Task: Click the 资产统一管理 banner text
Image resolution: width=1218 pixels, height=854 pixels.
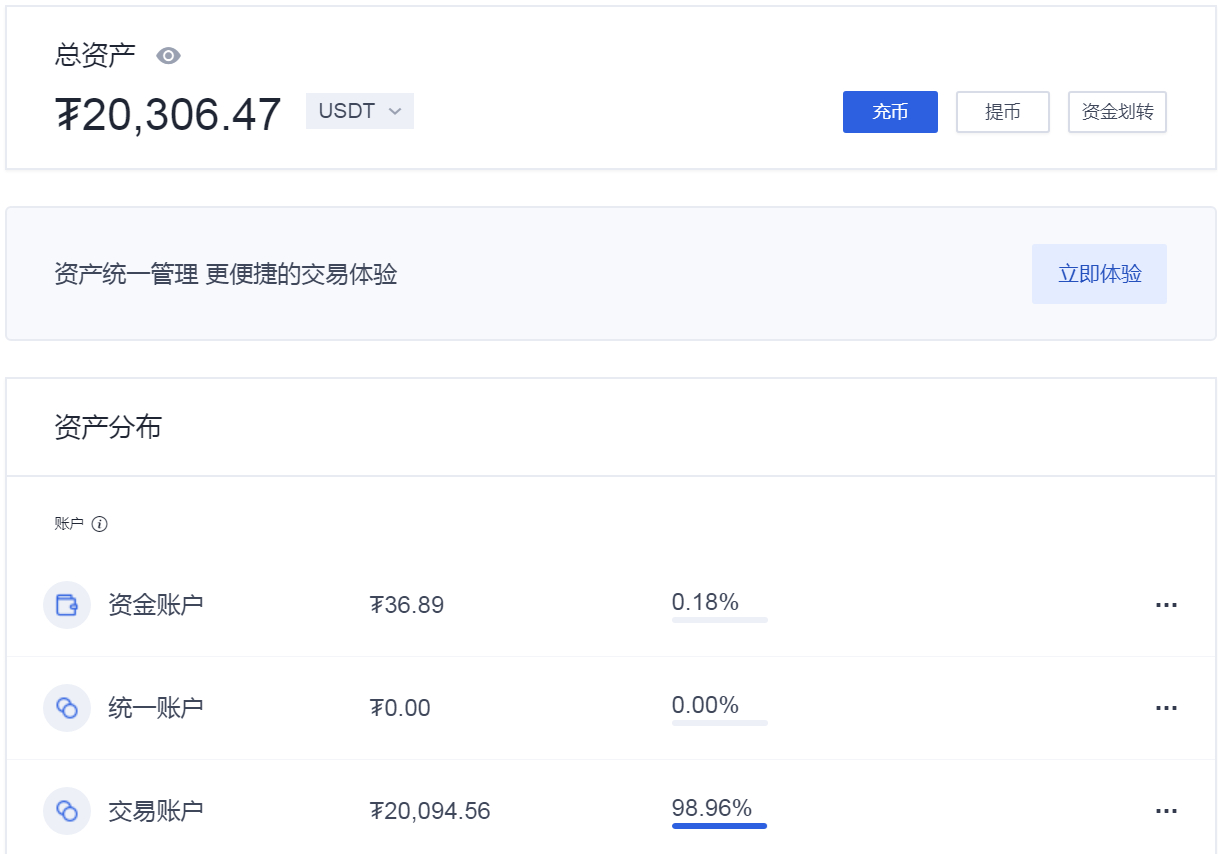Action: pyautogui.click(x=226, y=274)
